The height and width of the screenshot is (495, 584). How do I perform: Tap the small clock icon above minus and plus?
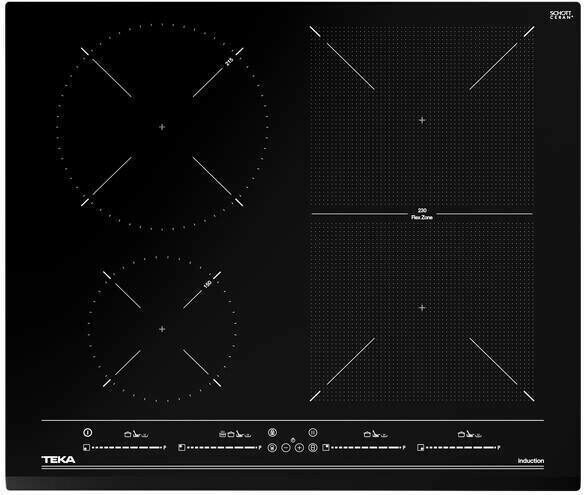point(293,440)
